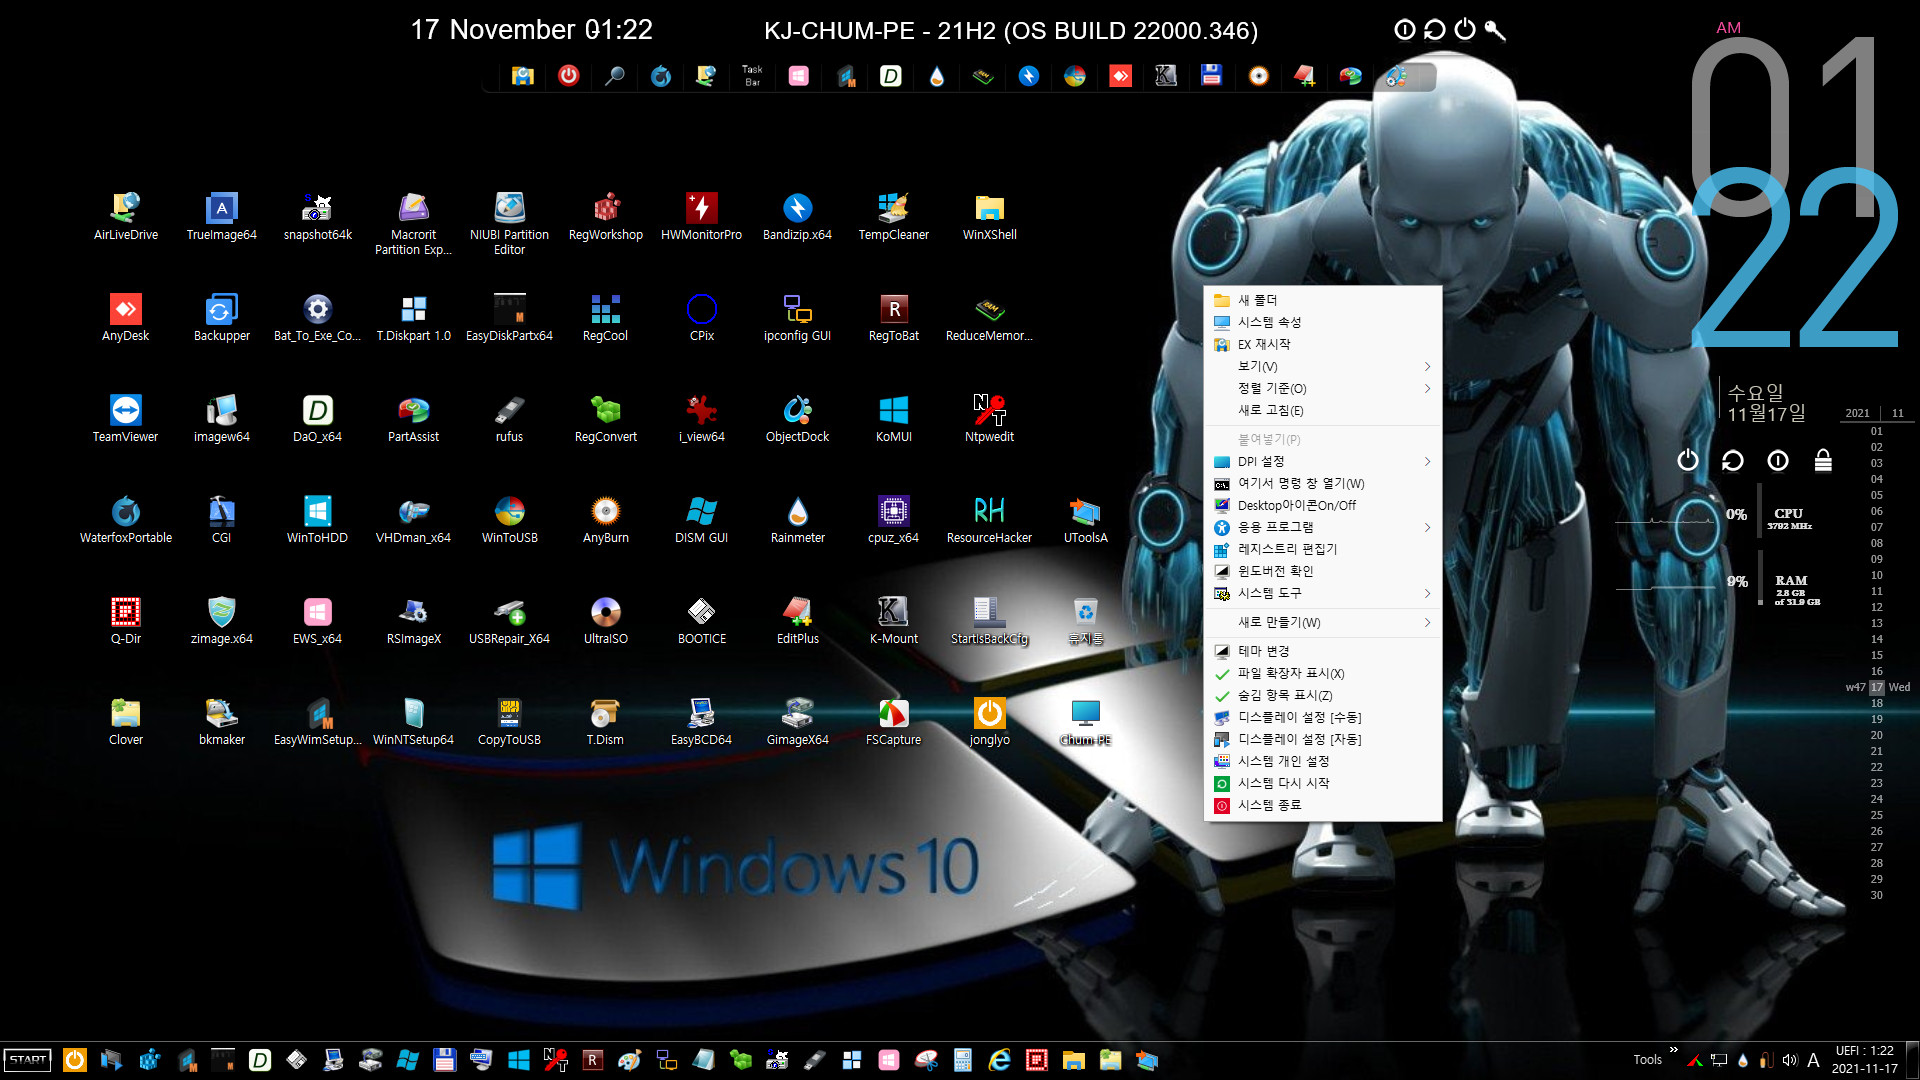
Task: Open the 휴지통 recycle bin icon
Action: pos(1085,620)
